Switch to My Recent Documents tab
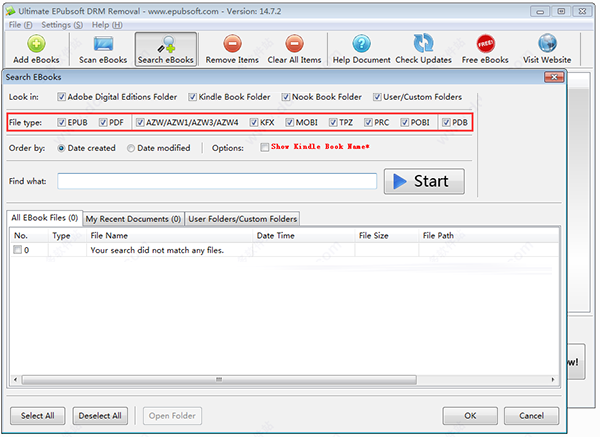The width and height of the screenshot is (600, 437). click(133, 219)
